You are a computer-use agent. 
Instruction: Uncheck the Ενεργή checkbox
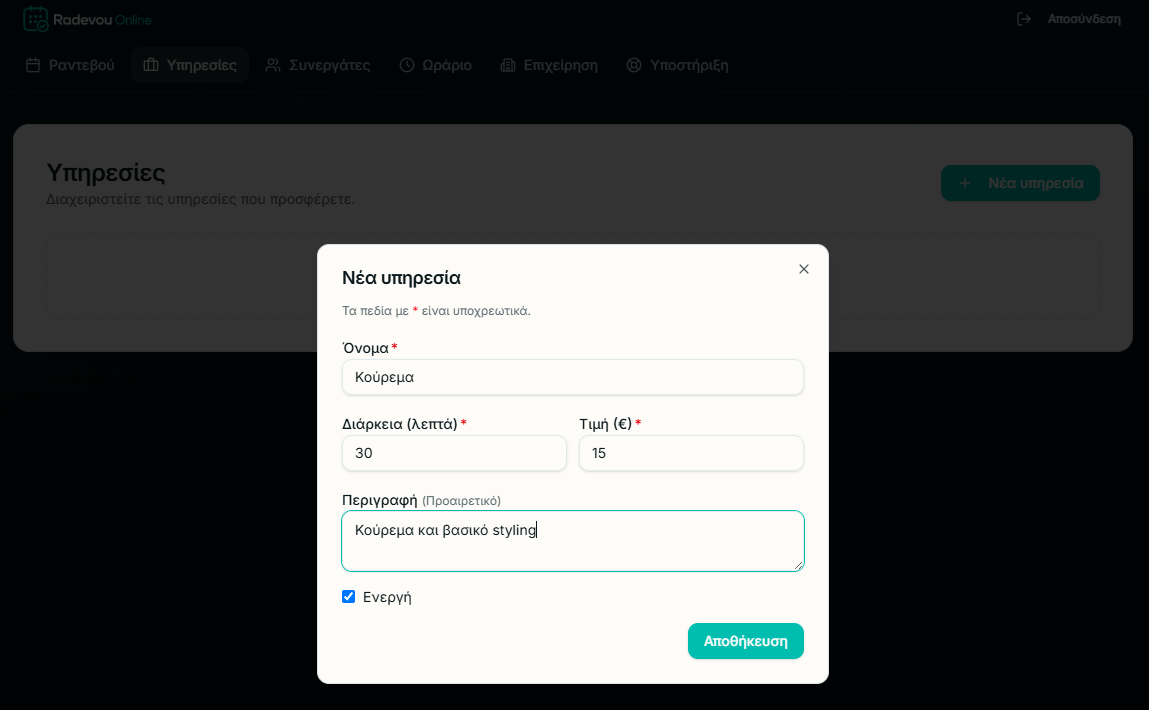pos(349,596)
